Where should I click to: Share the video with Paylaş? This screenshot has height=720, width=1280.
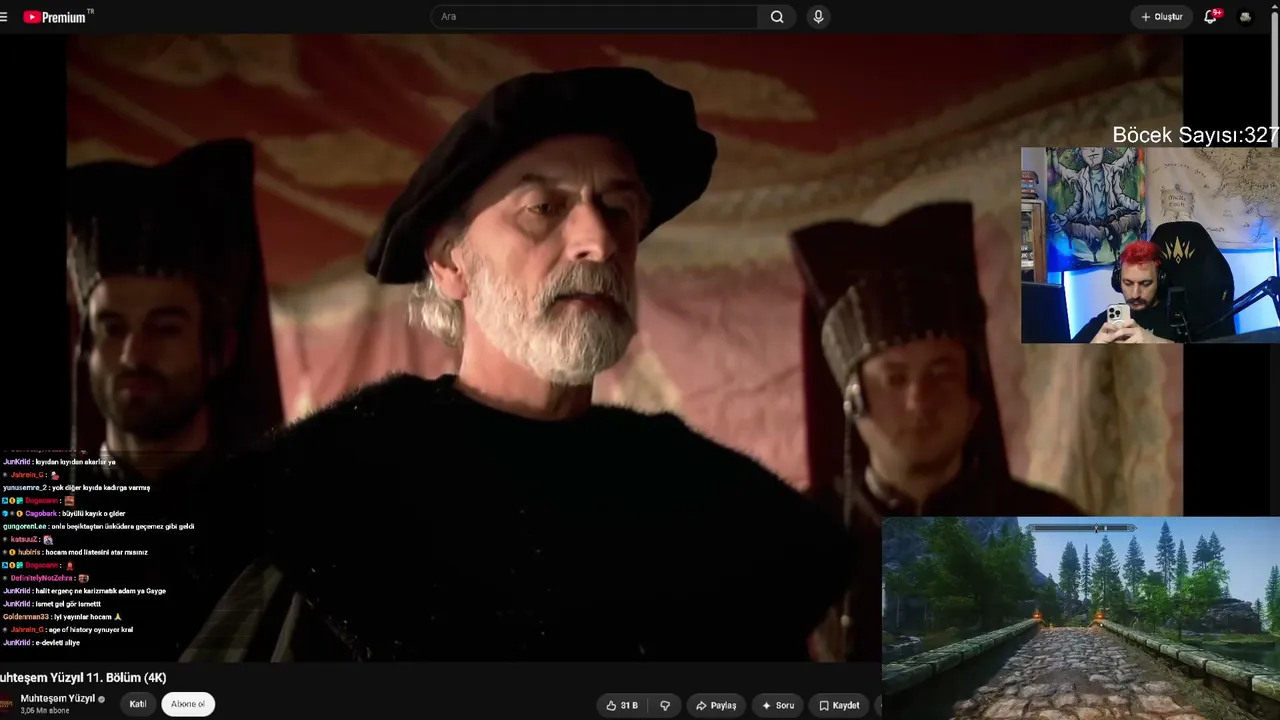pyautogui.click(x=716, y=705)
